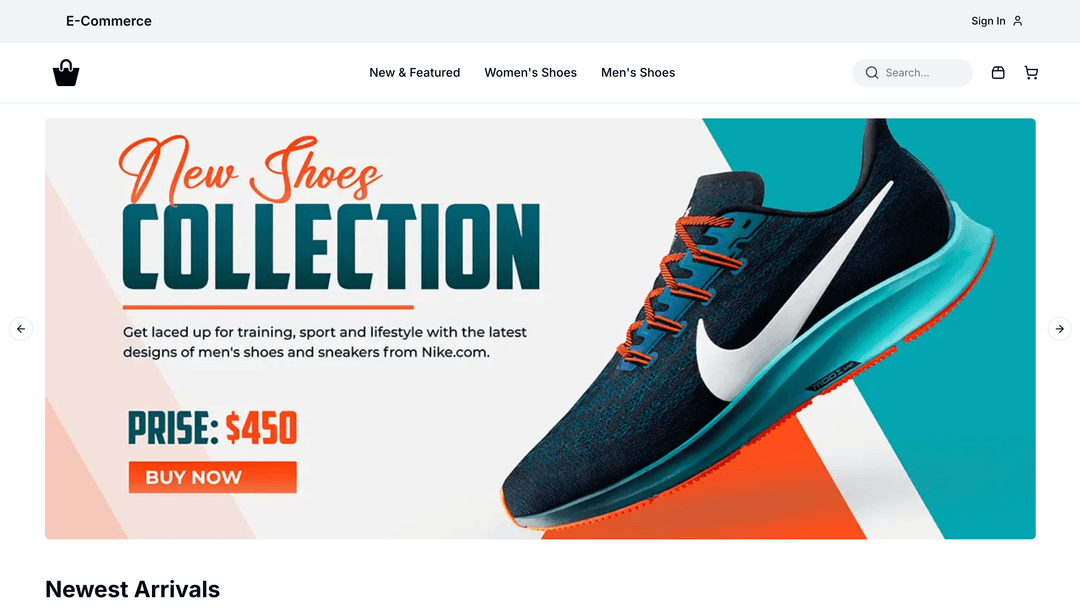This screenshot has width=1080, height=609.
Task: Click the black shopping bag logo
Action: [x=66, y=72]
